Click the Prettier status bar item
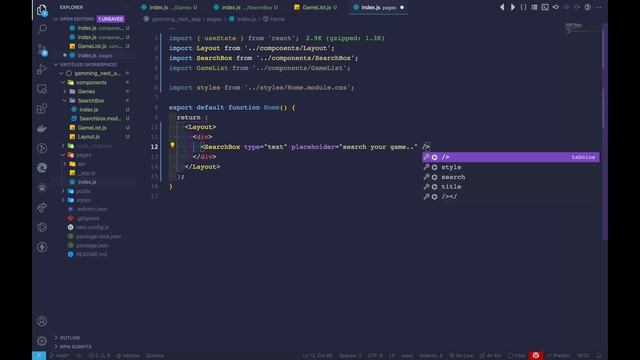 (558, 356)
